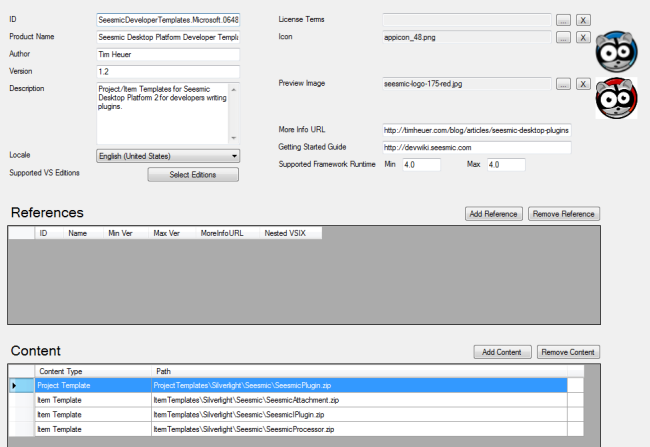Click the Nested VSIX column header

(x=290, y=233)
